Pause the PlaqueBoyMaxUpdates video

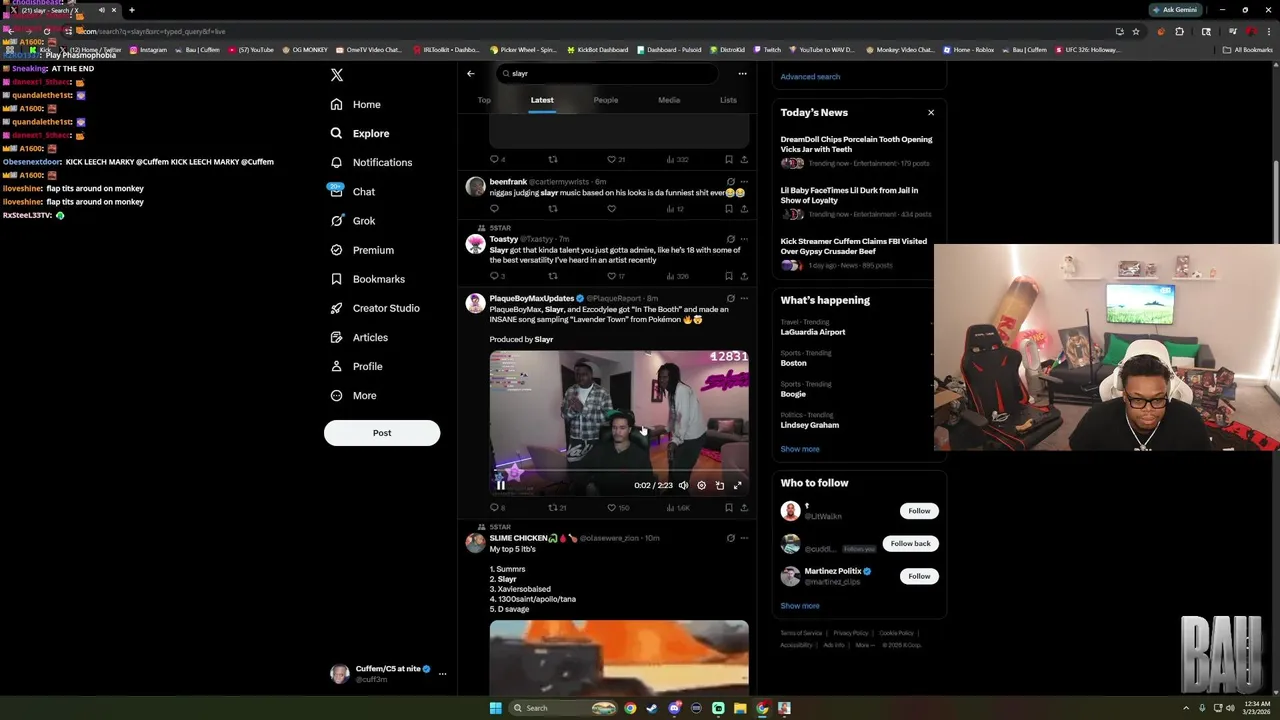[501, 485]
